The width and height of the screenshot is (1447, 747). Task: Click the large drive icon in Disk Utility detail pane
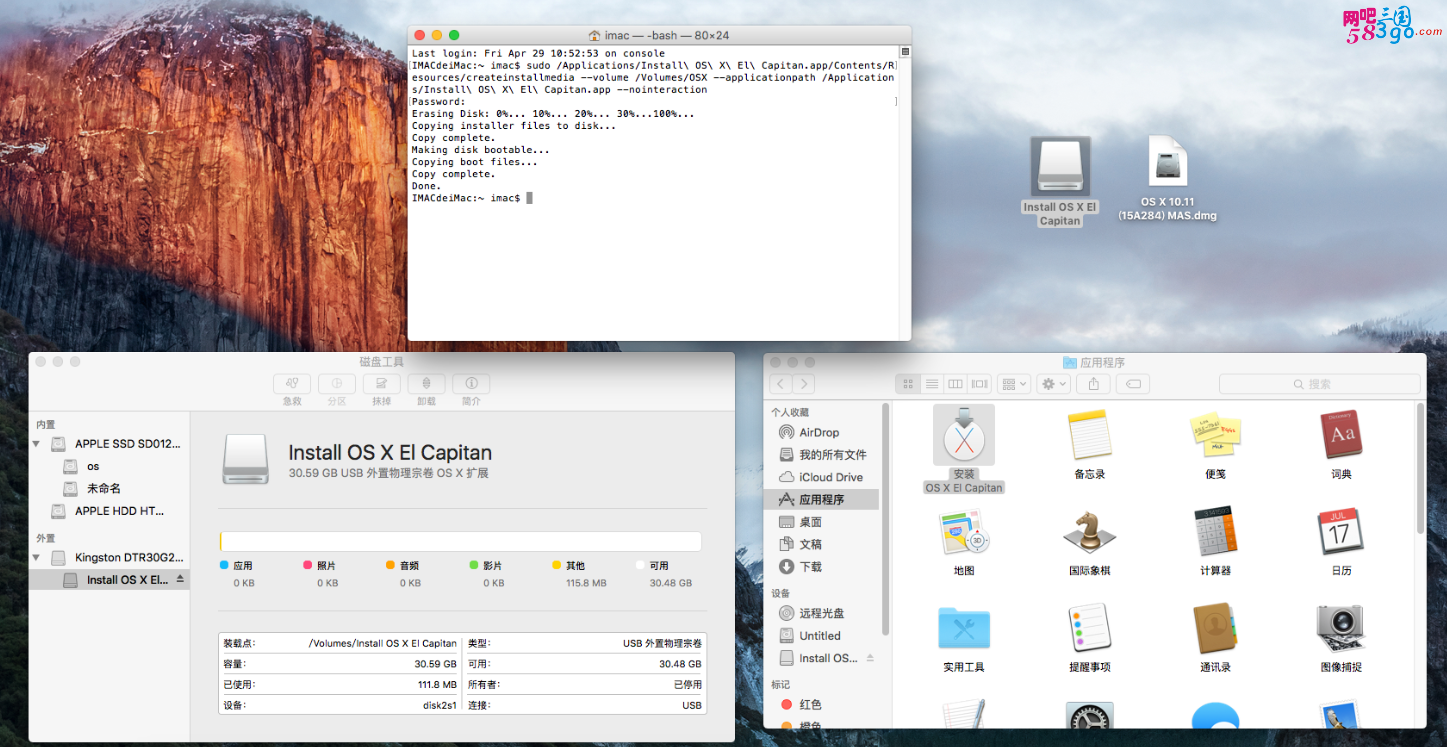[x=245, y=459]
